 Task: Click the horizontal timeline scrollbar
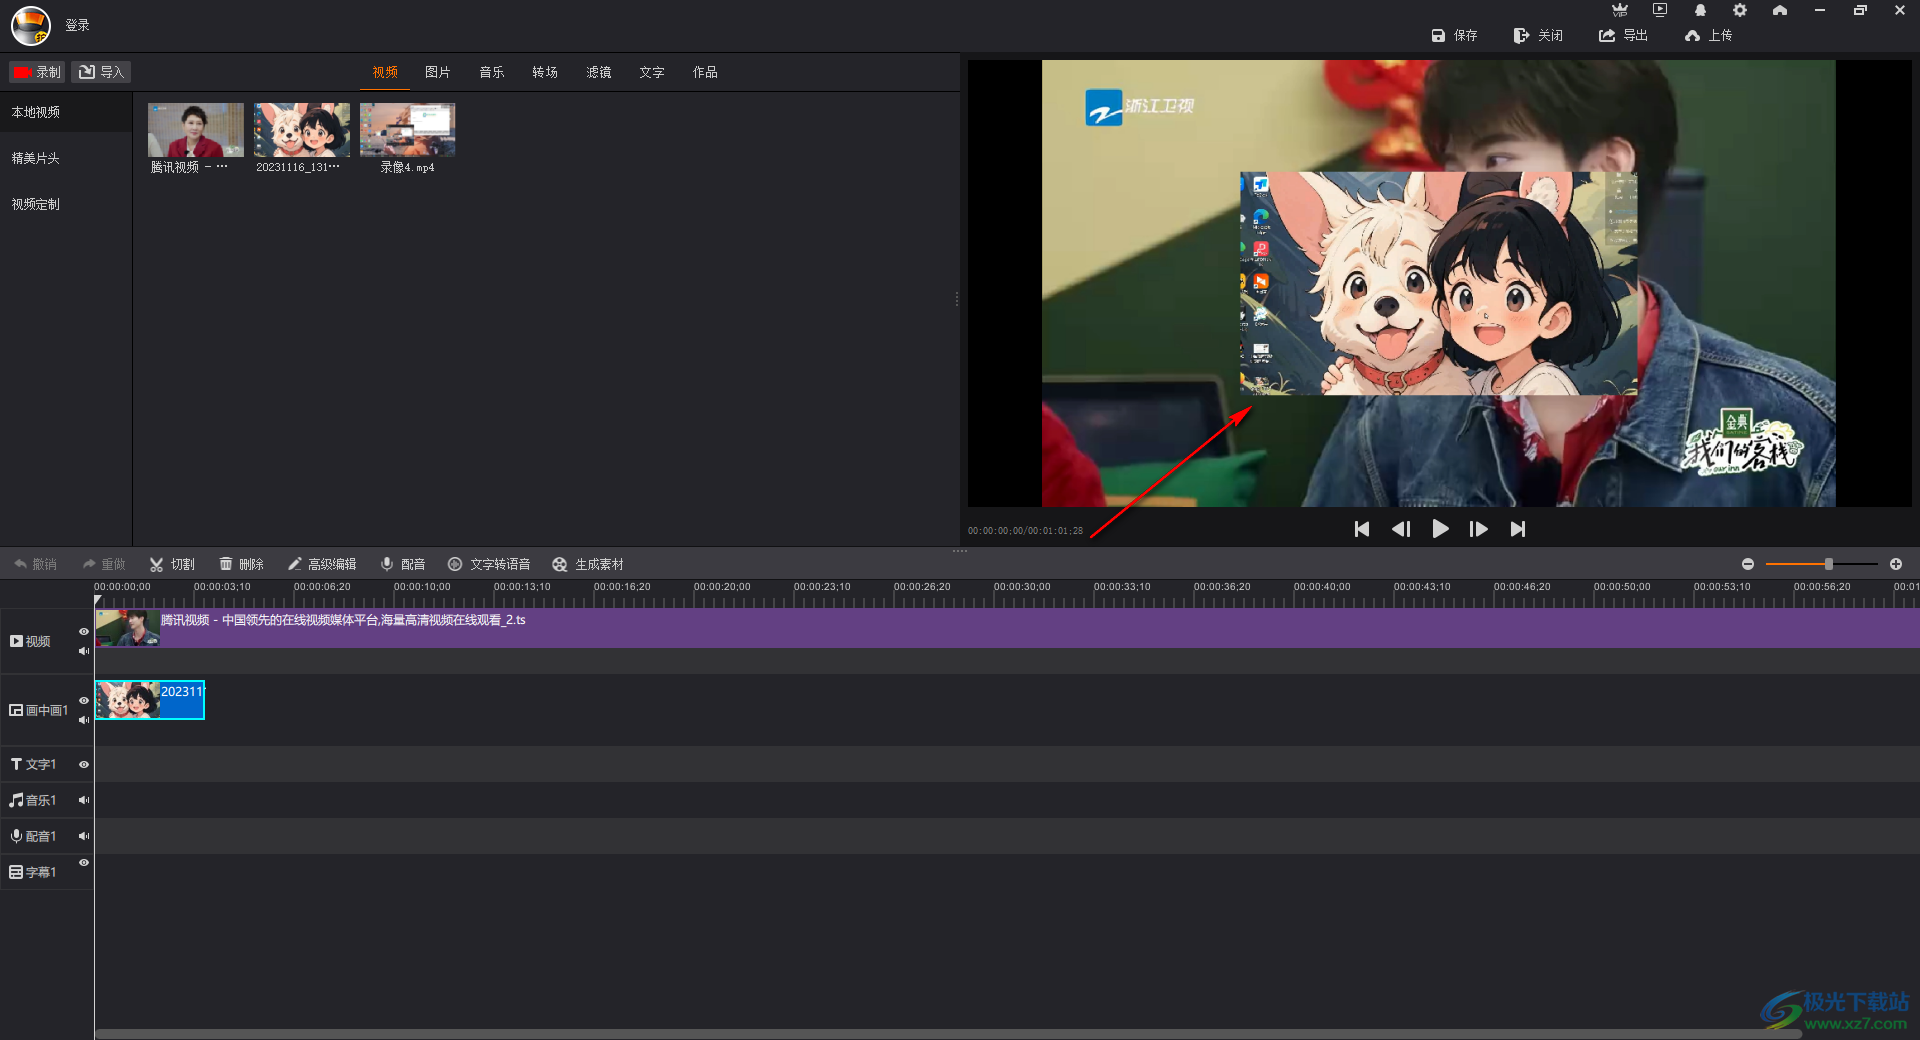pos(947,1034)
